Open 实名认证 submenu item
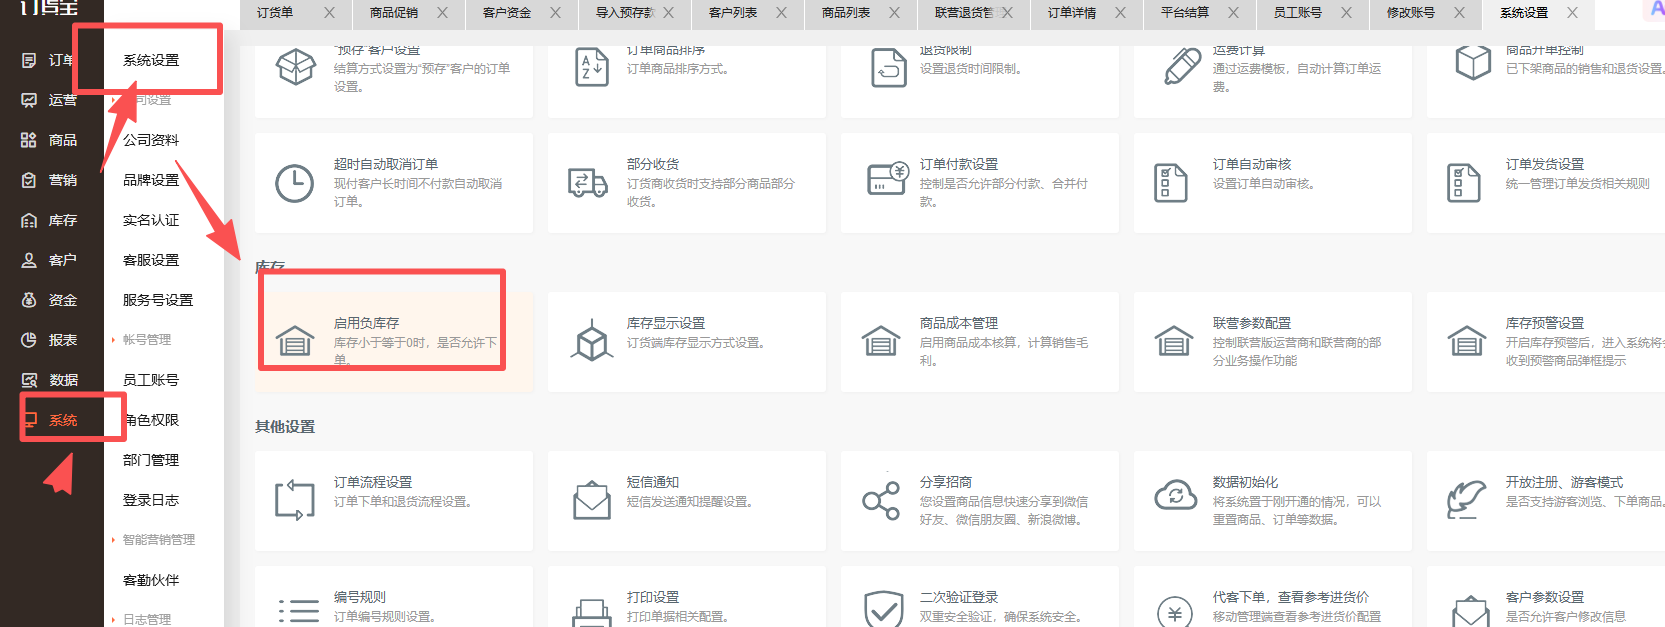 click(x=151, y=220)
